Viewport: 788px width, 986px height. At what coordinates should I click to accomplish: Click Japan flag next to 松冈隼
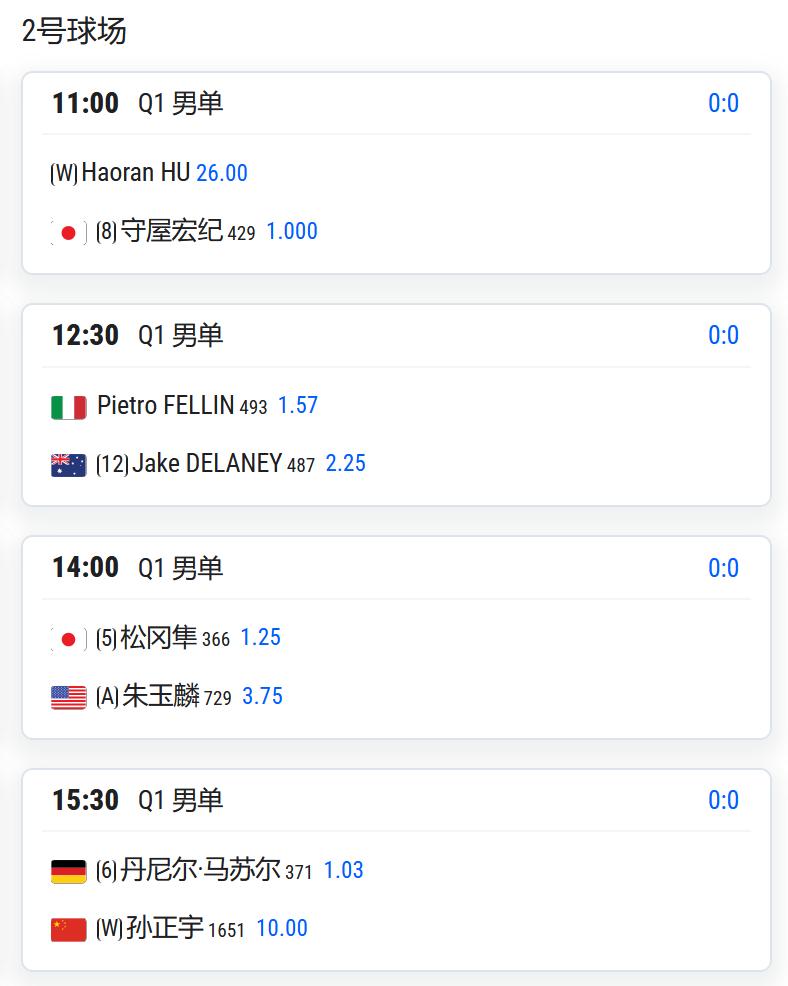(x=68, y=639)
